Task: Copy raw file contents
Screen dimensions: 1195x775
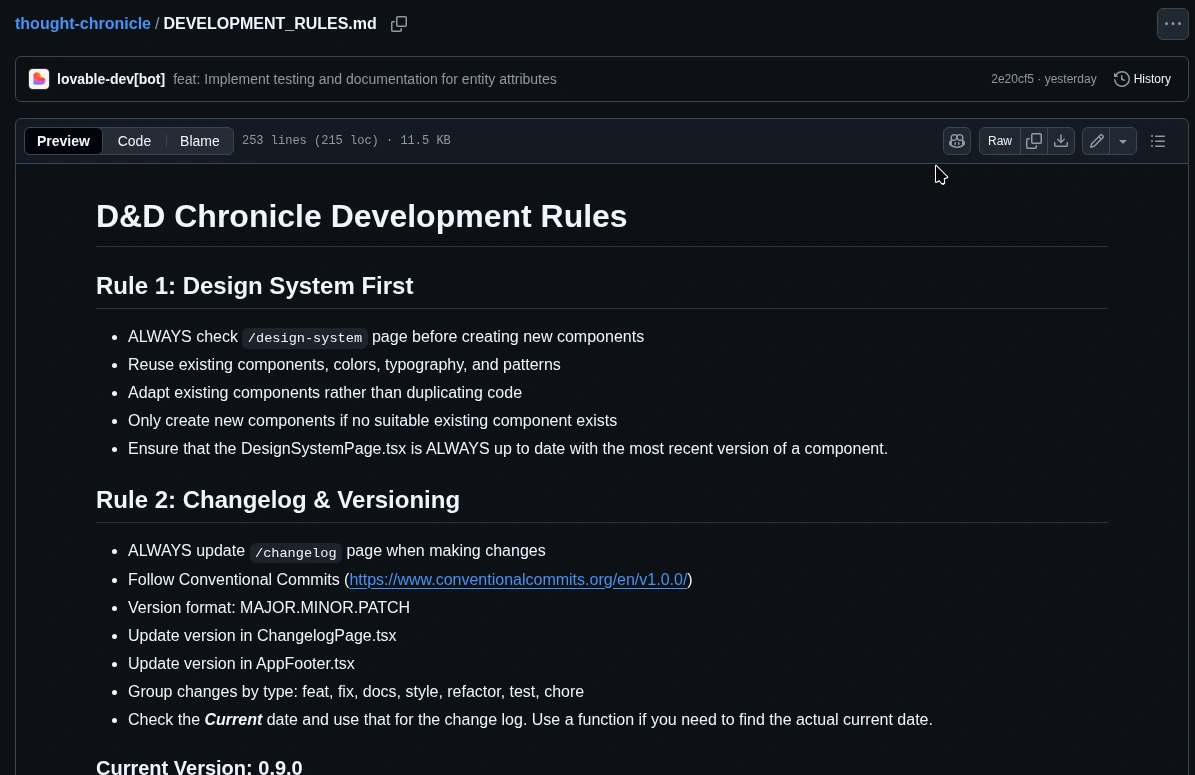Action: [1034, 141]
